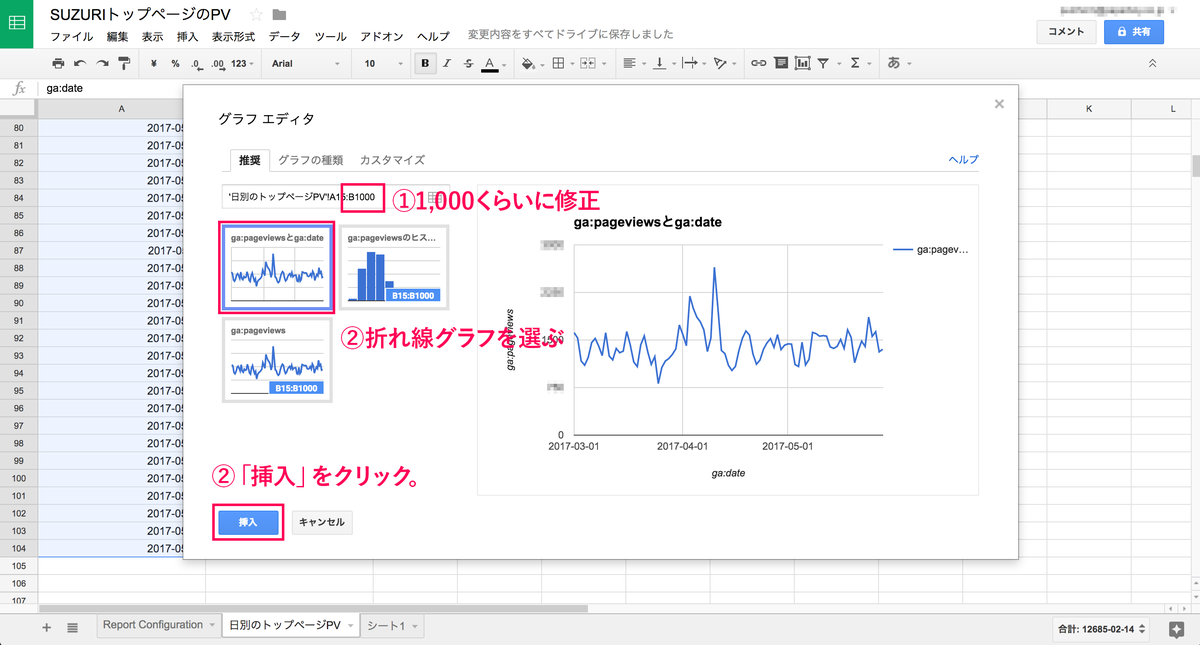Select the paint format roller icon
The width and height of the screenshot is (1200, 645).
(124, 63)
